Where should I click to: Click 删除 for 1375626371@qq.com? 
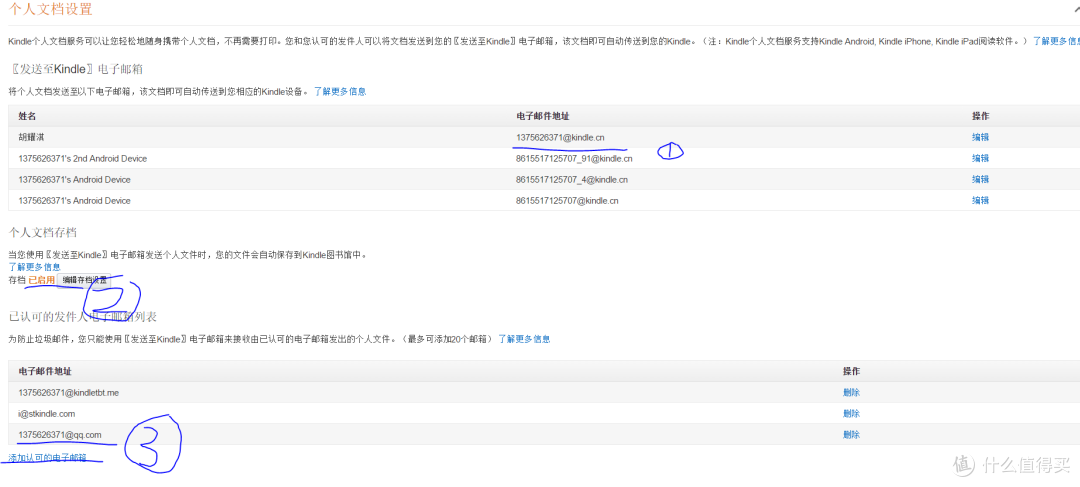pos(851,435)
